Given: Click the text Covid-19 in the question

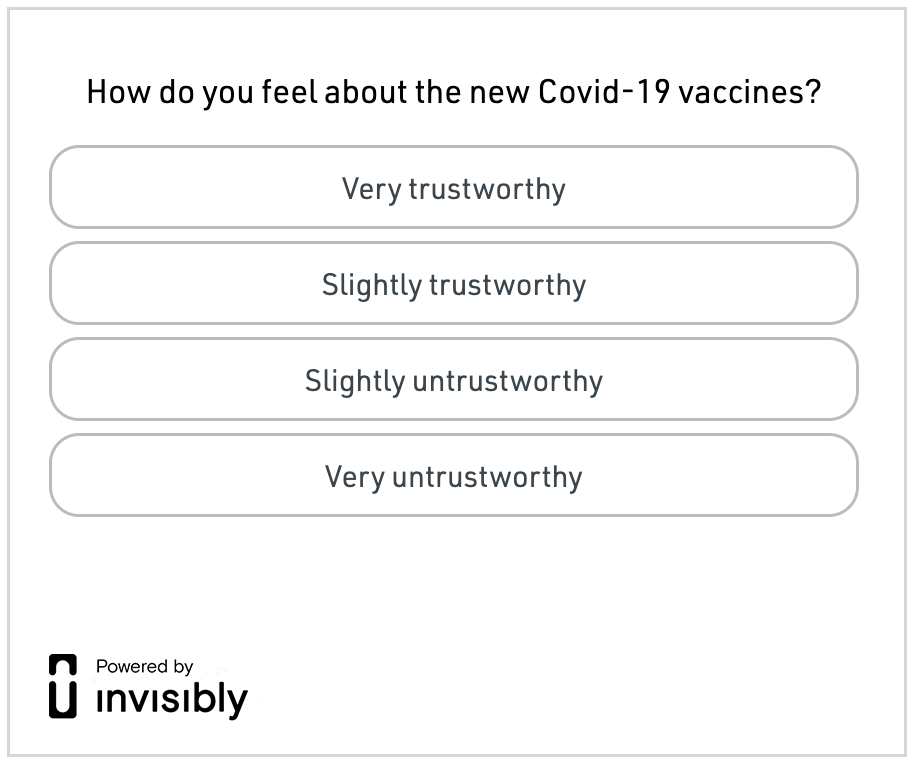Looking at the screenshot, I should click(x=604, y=91).
